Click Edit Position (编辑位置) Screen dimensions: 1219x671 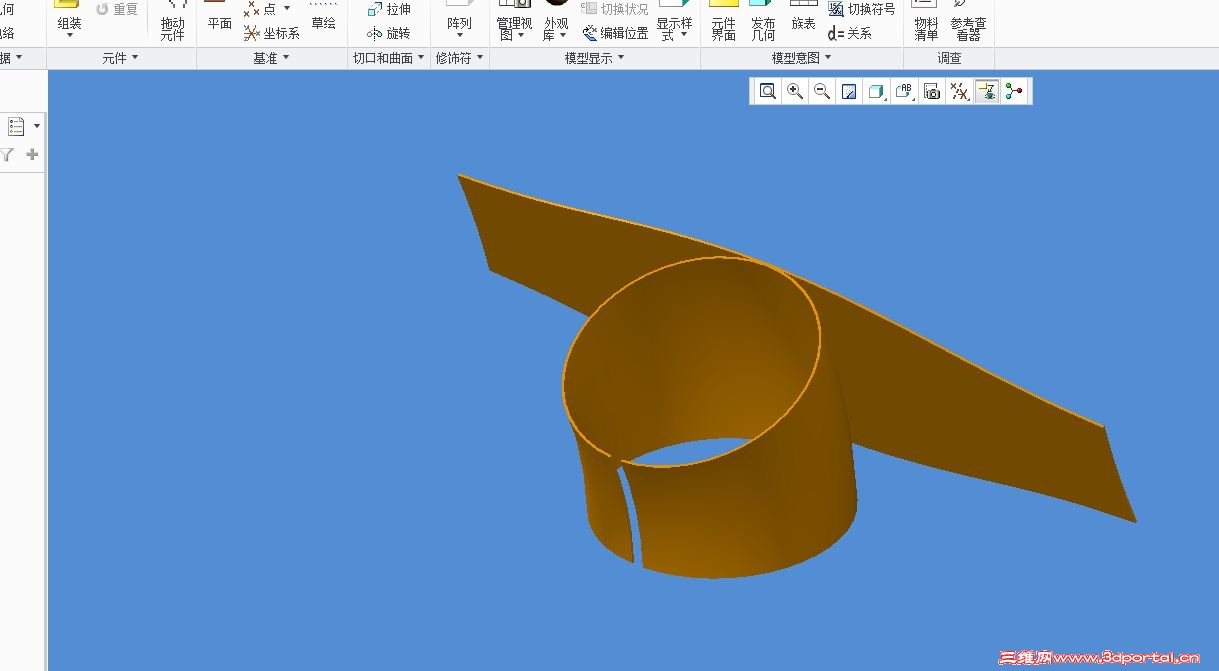[x=615, y=33]
